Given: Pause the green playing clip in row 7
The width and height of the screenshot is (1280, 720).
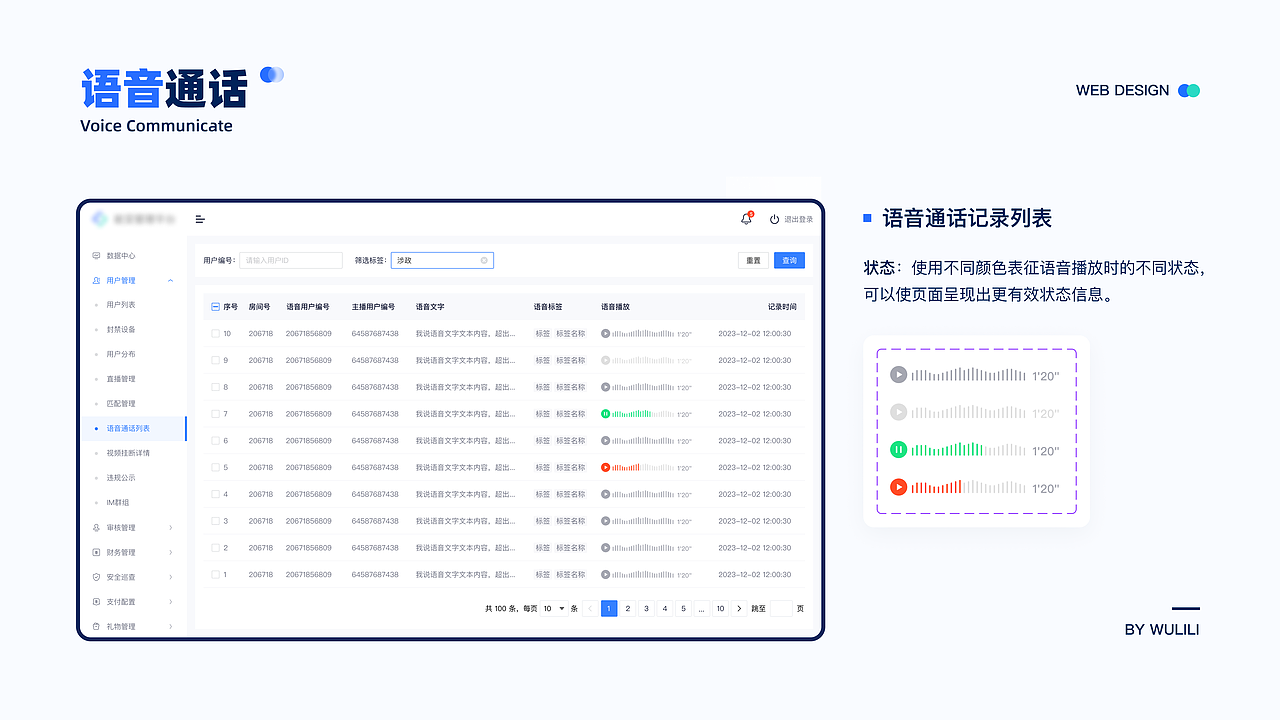Looking at the screenshot, I should click(x=605, y=413).
